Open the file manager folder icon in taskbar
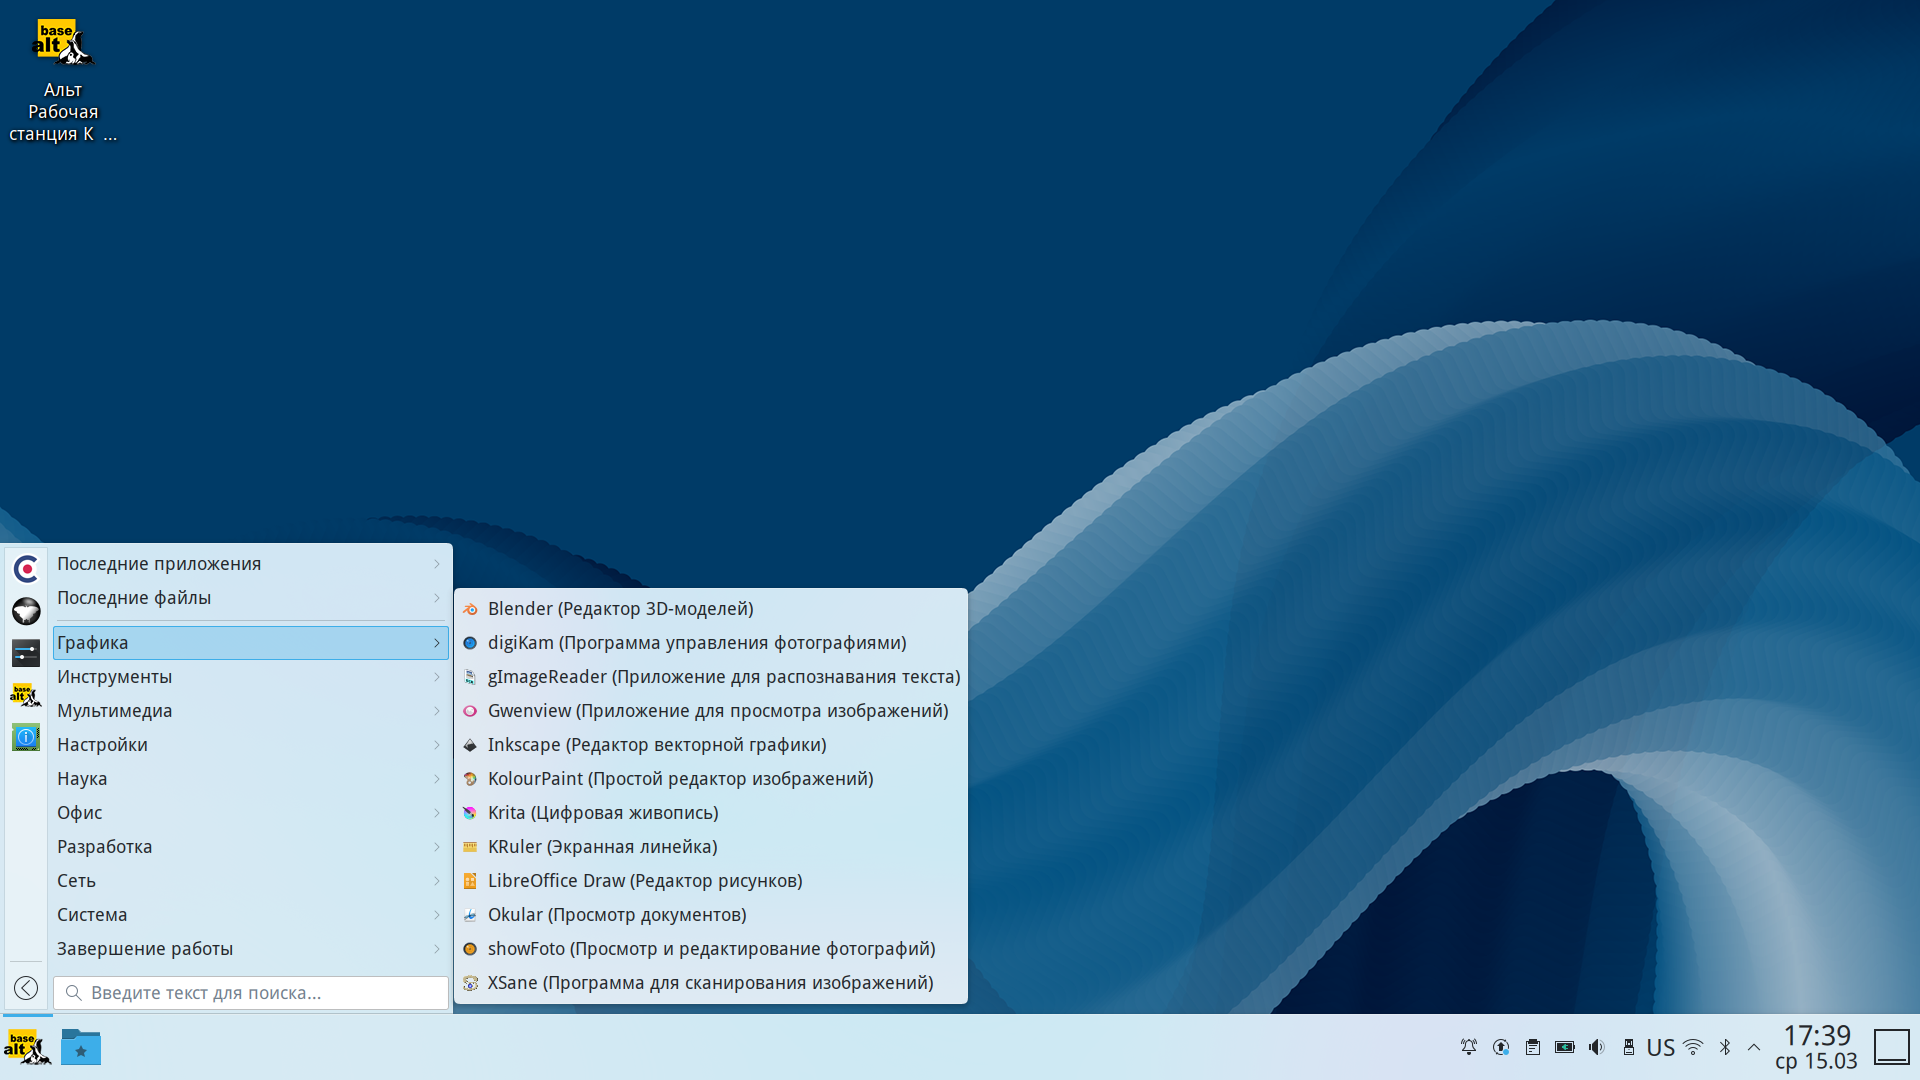This screenshot has width=1920, height=1080. coord(81,1047)
